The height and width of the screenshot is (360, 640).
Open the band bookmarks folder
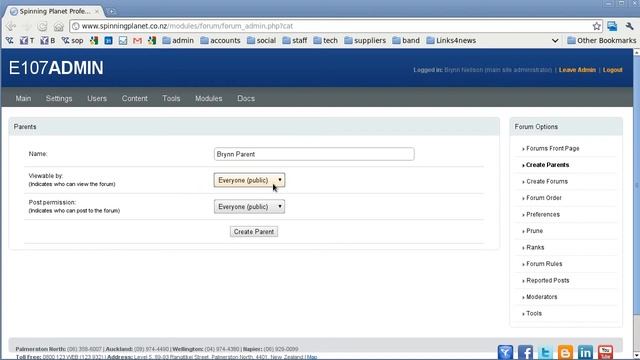click(406, 40)
